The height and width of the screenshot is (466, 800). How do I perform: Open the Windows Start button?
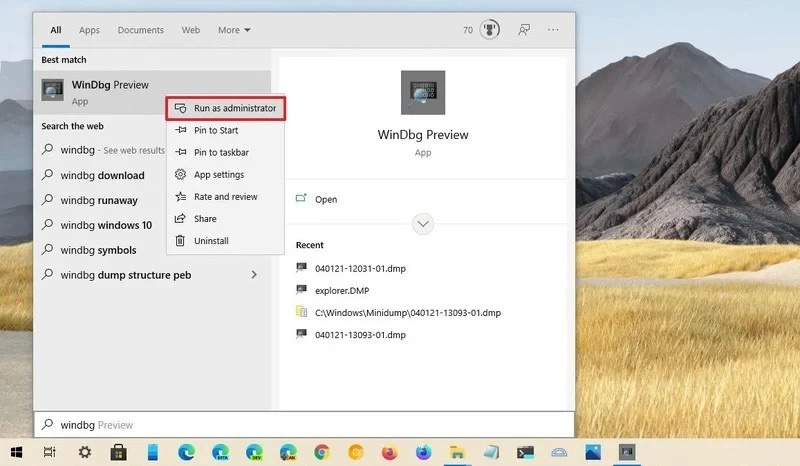click(x=16, y=452)
